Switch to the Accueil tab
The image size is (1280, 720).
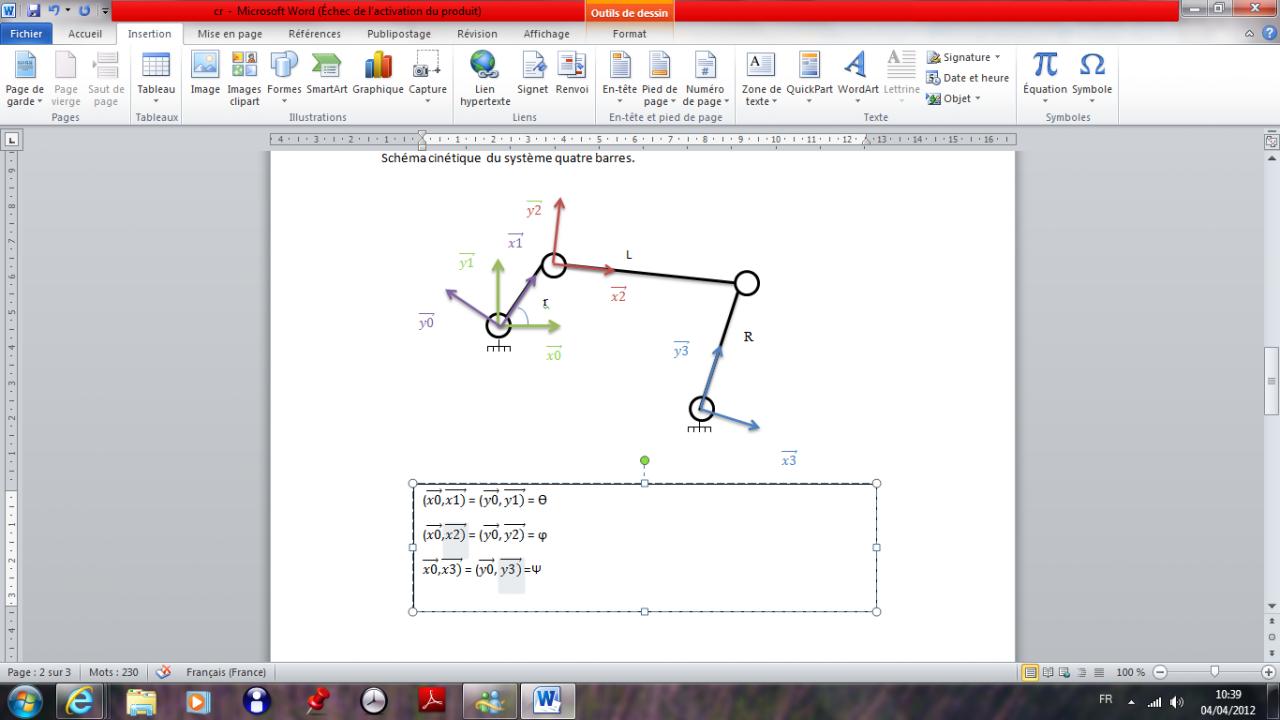[85, 34]
